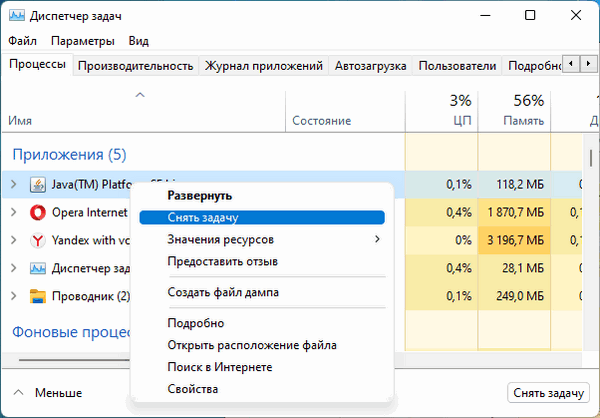The image size is (600, 418).
Task: Click the Task Manager title bar icon
Action: (18, 17)
